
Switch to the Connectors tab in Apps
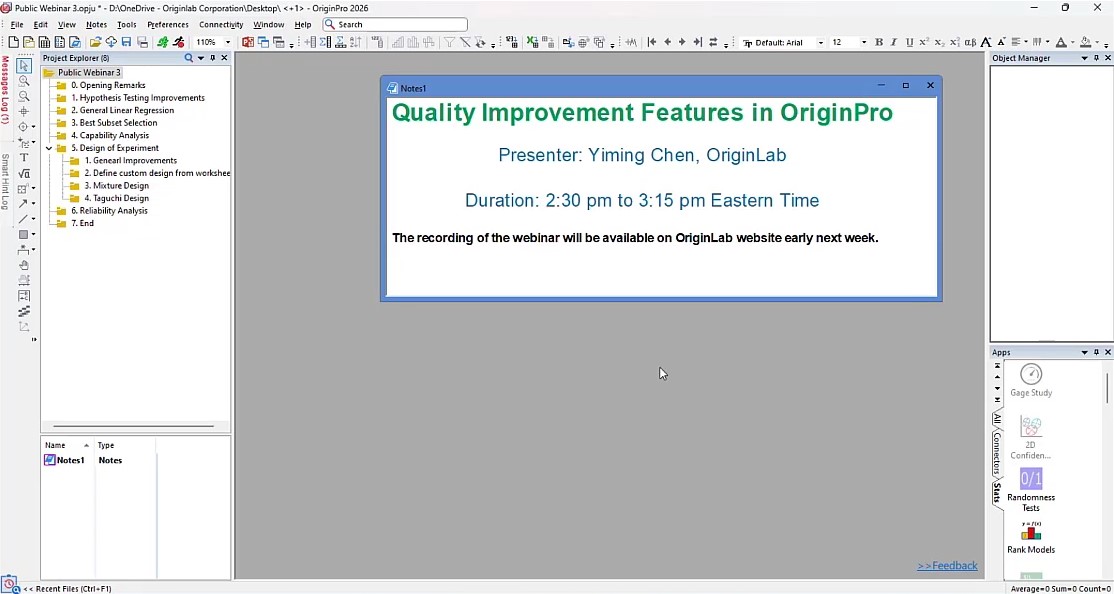pos(996,454)
